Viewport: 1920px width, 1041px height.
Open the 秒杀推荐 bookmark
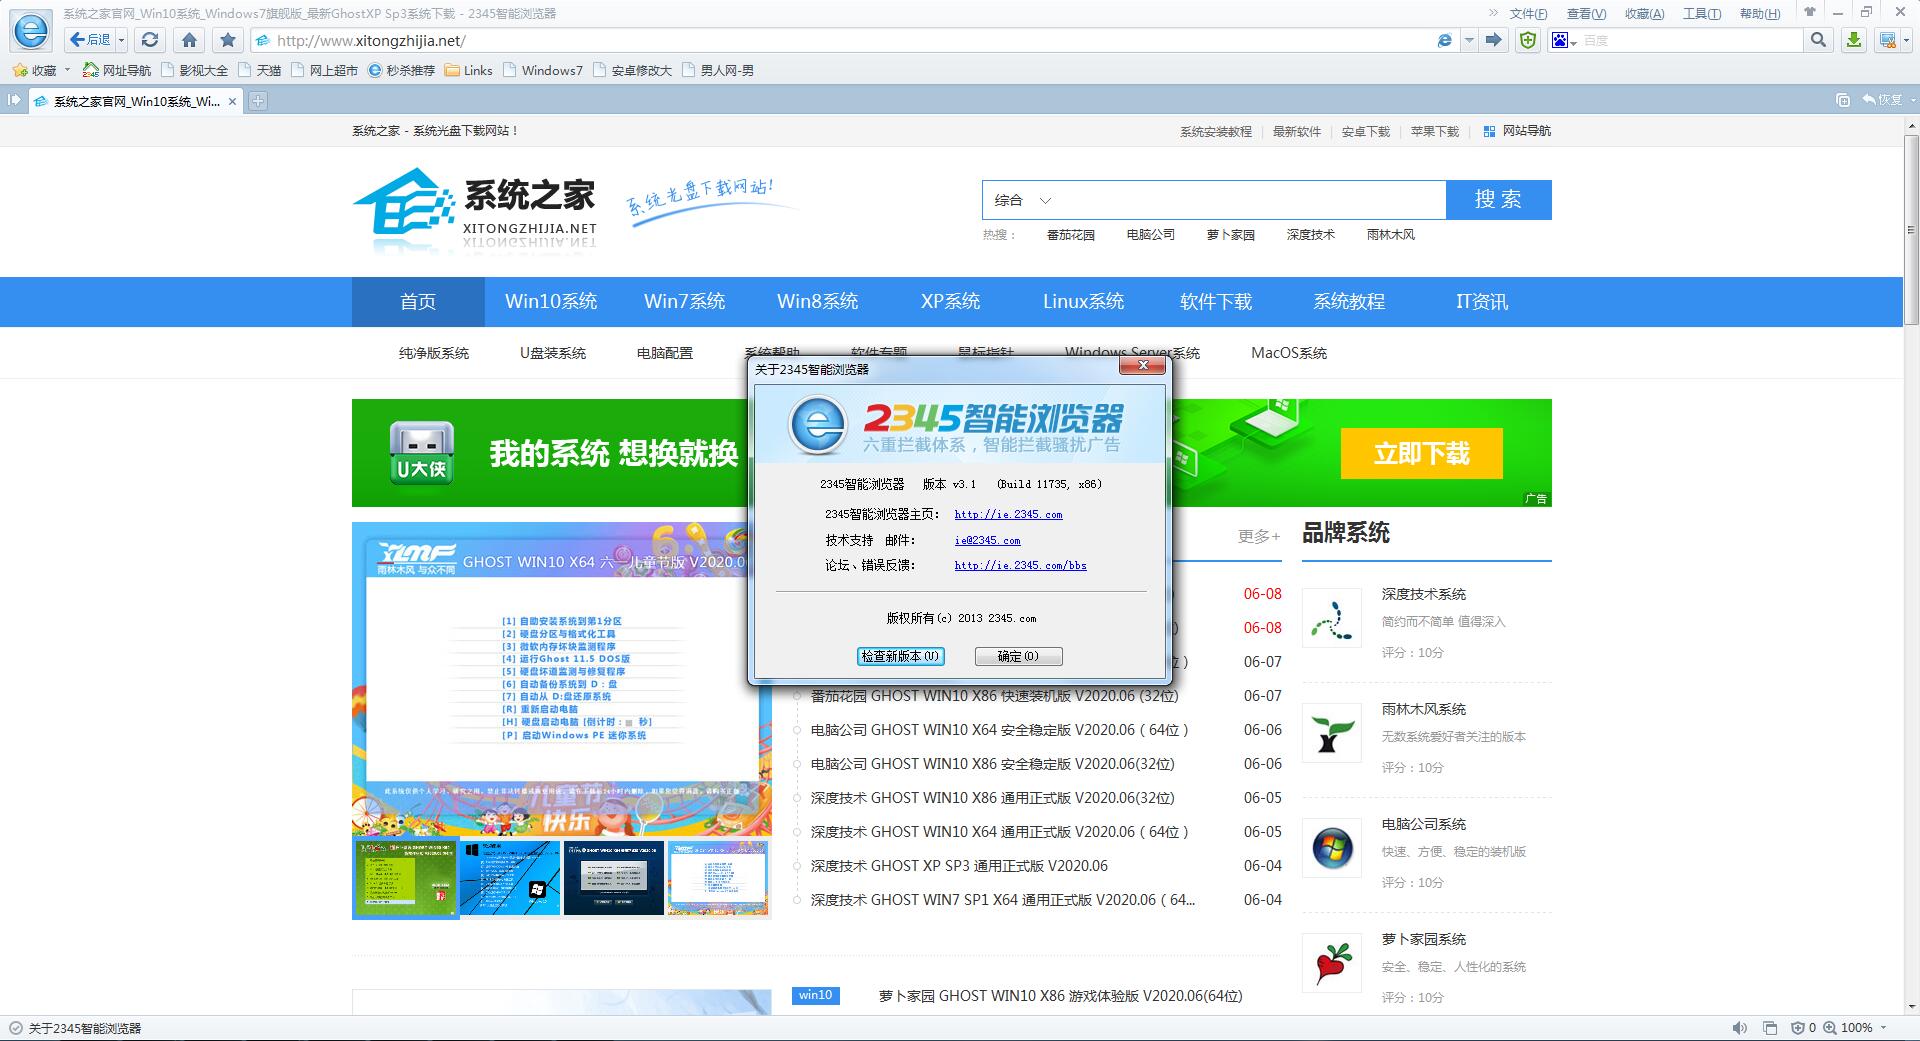point(401,70)
